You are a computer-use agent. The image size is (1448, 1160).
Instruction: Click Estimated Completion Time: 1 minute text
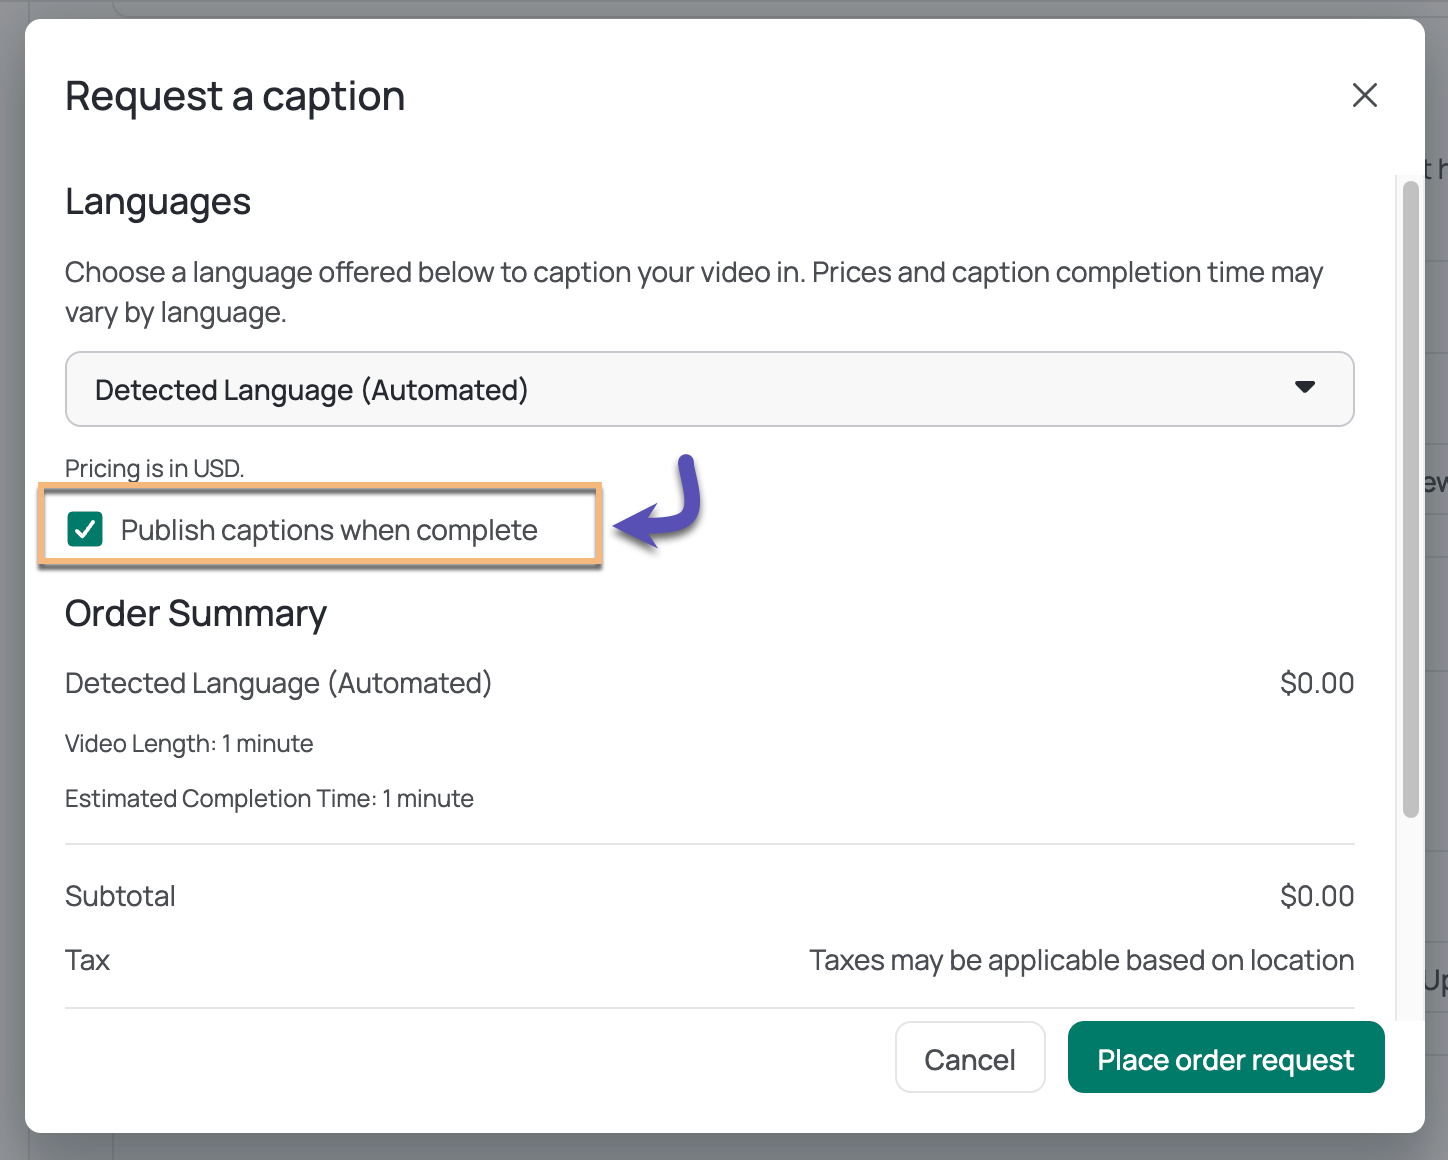click(269, 798)
